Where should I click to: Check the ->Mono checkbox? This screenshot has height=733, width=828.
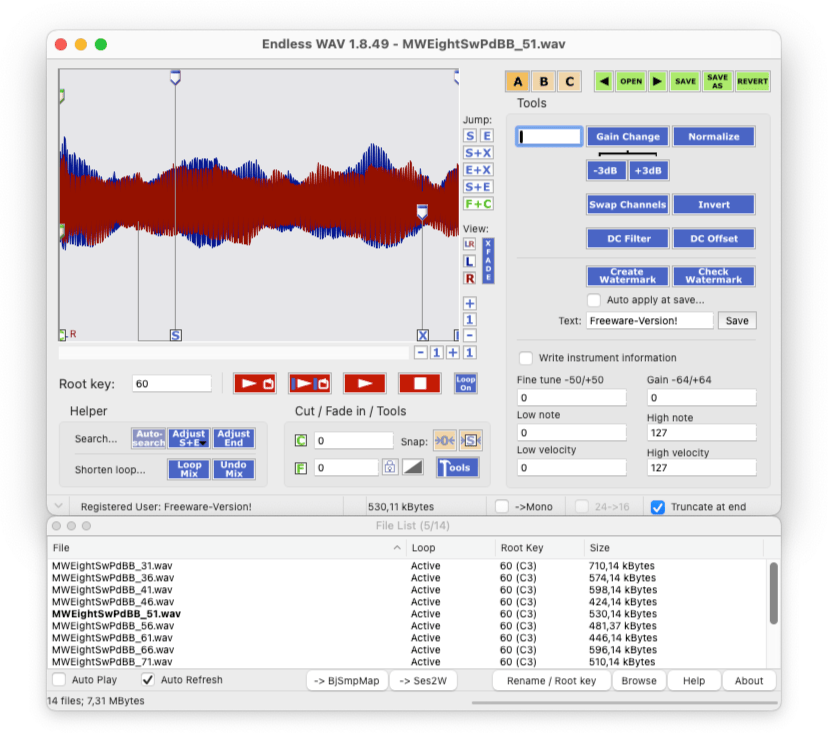(x=502, y=506)
